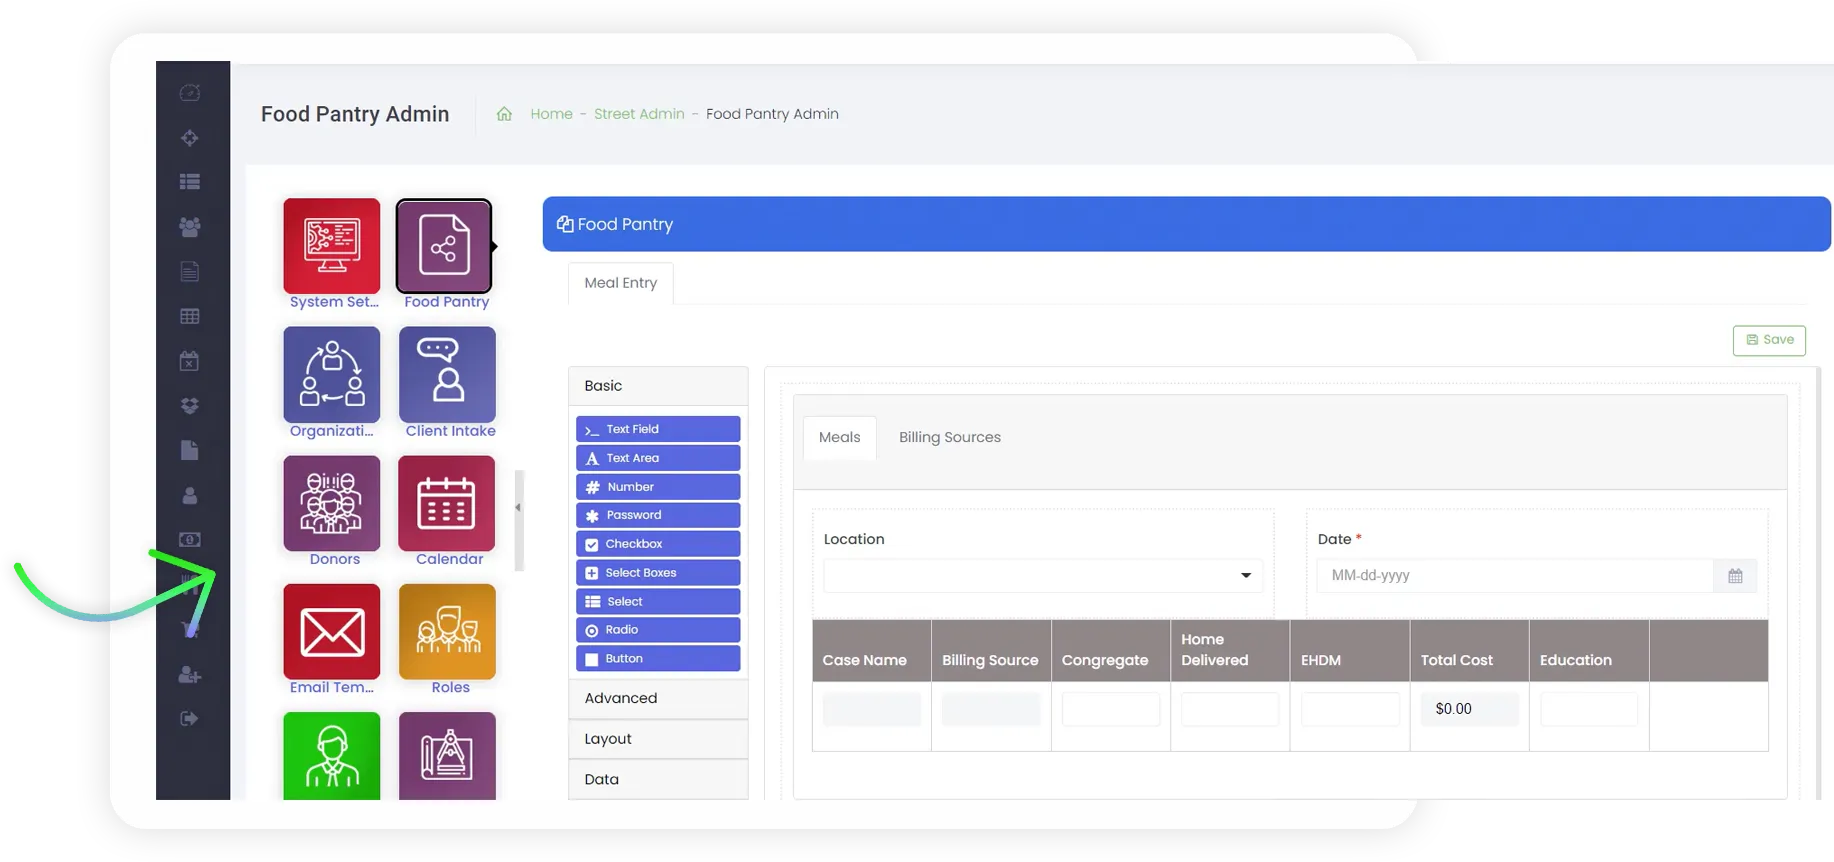Screen dimensions: 1834x862
Task: Select the Meal Entry tab
Action: click(620, 283)
